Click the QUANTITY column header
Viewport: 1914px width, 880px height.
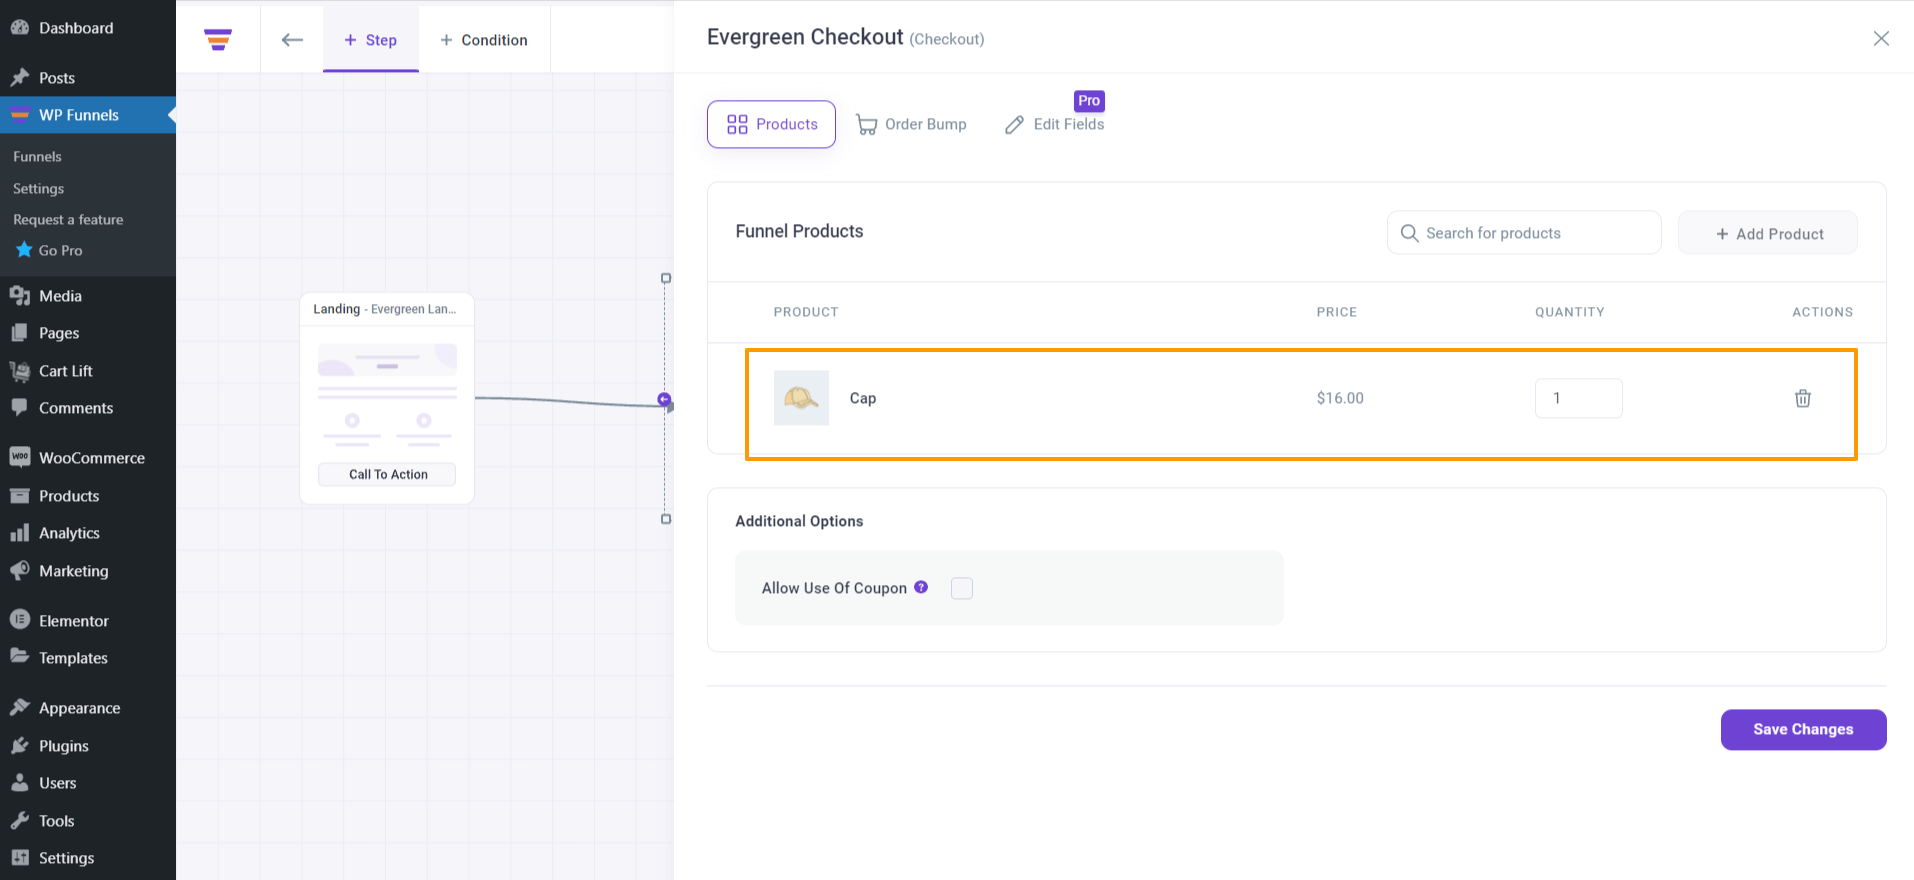tap(1570, 312)
